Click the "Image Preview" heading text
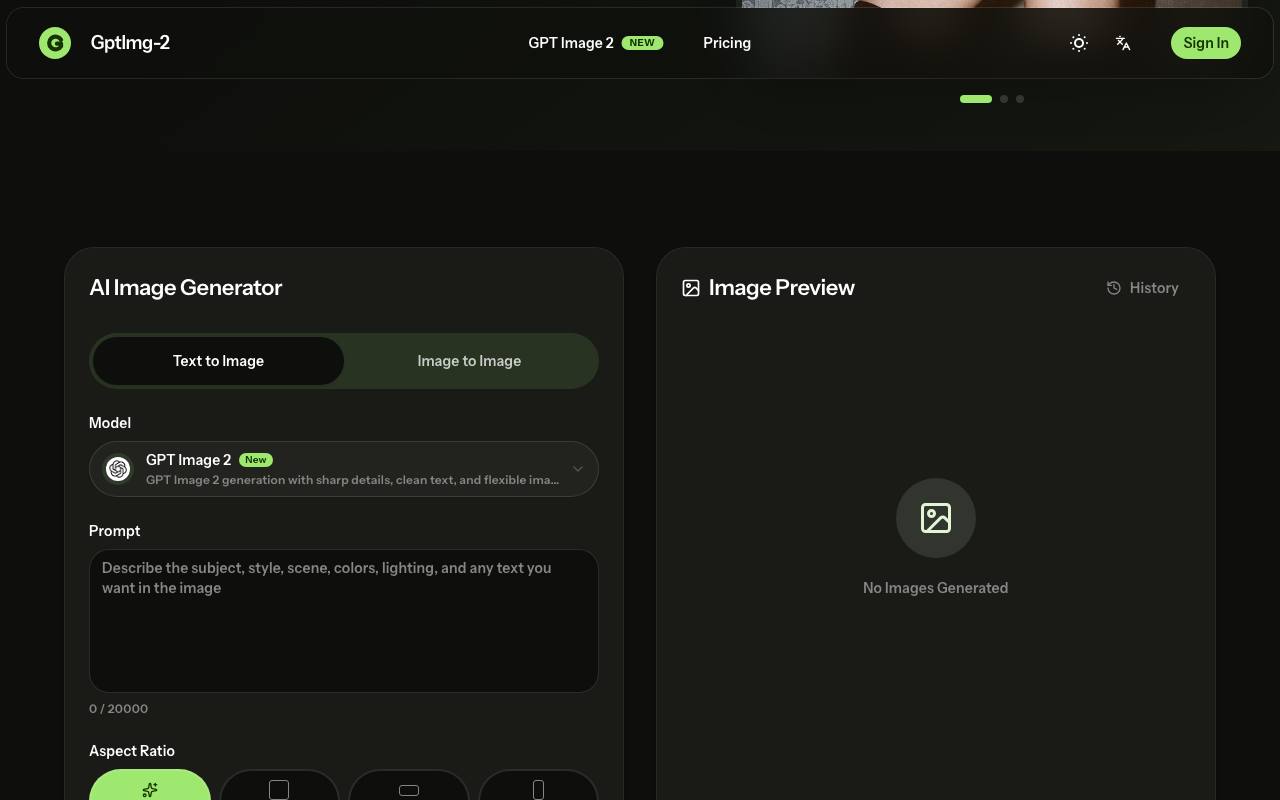Viewport: 1280px width, 800px height. [782, 288]
